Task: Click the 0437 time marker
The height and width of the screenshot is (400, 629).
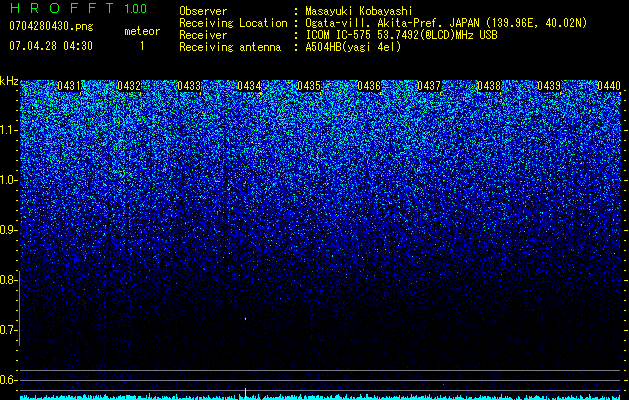Action: pos(429,86)
